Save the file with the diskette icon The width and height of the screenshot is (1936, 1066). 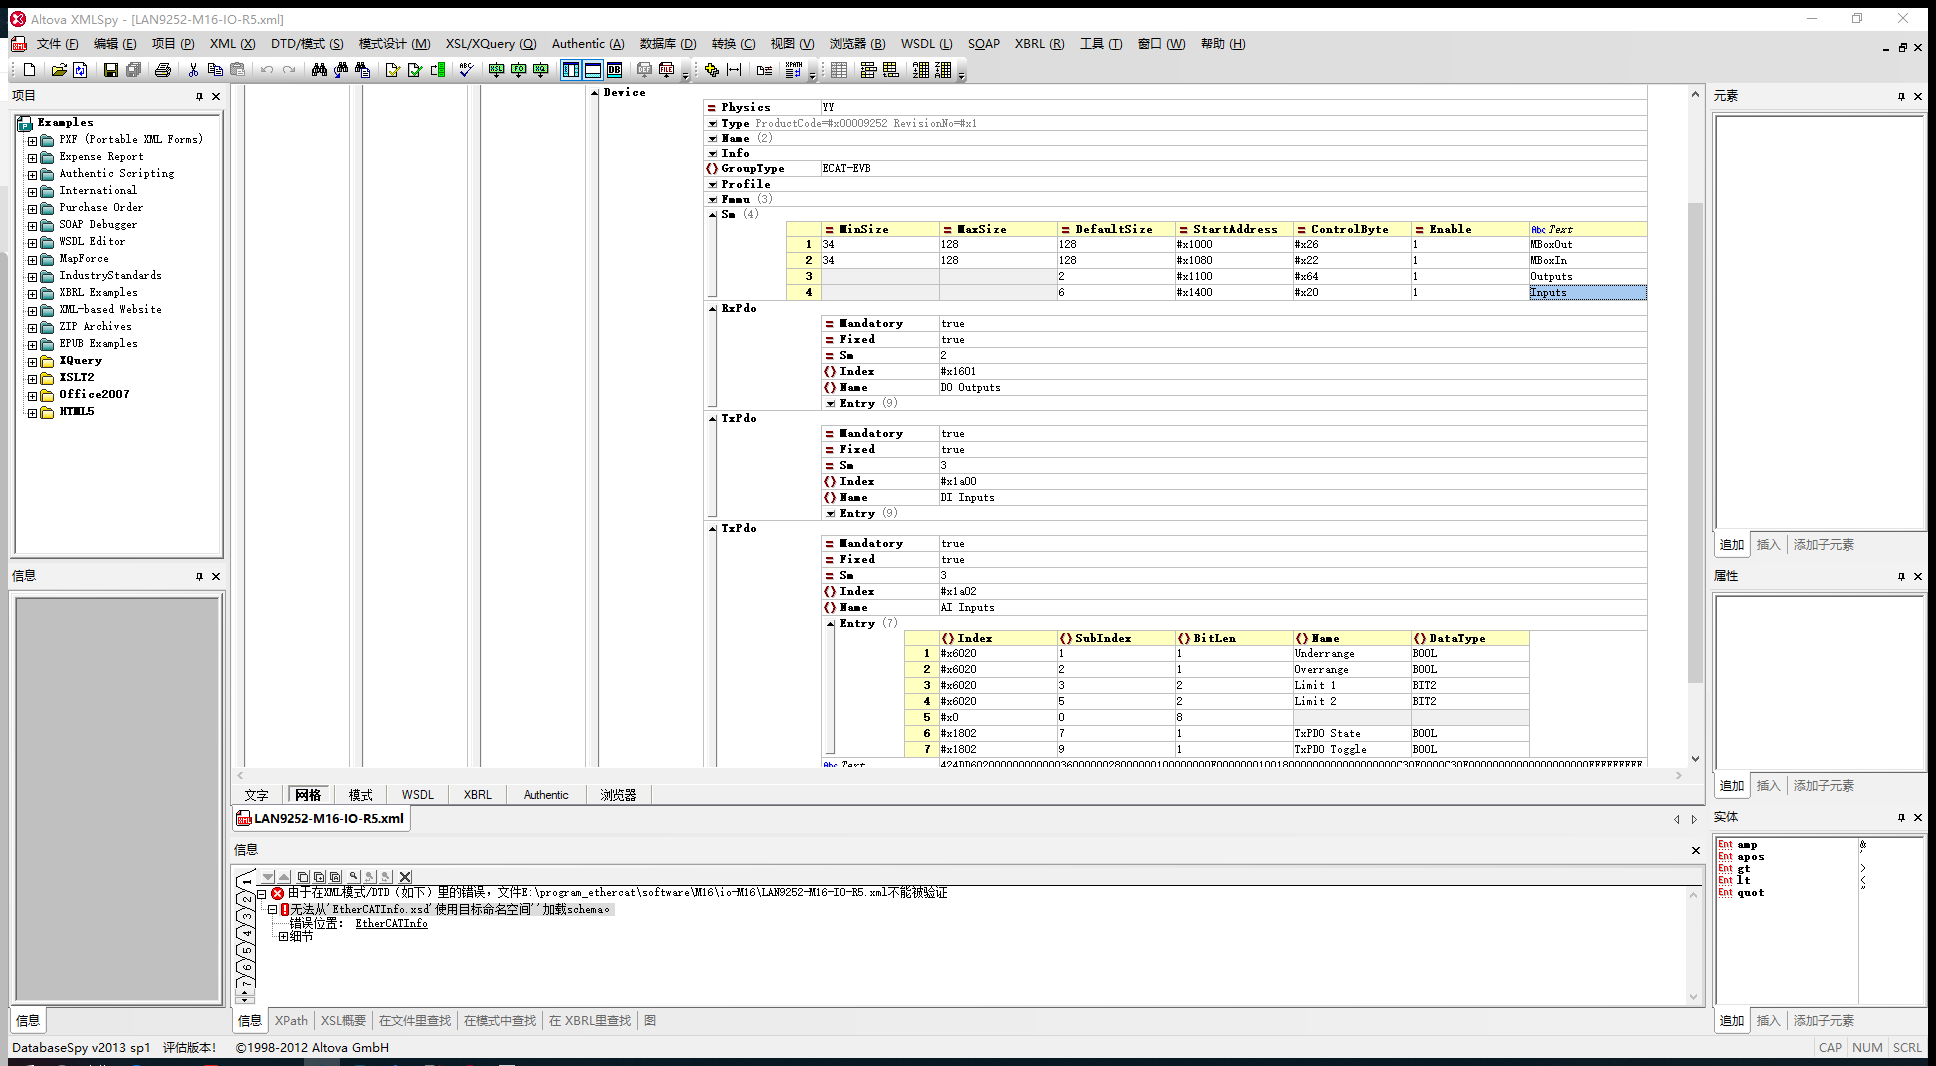tap(111, 70)
